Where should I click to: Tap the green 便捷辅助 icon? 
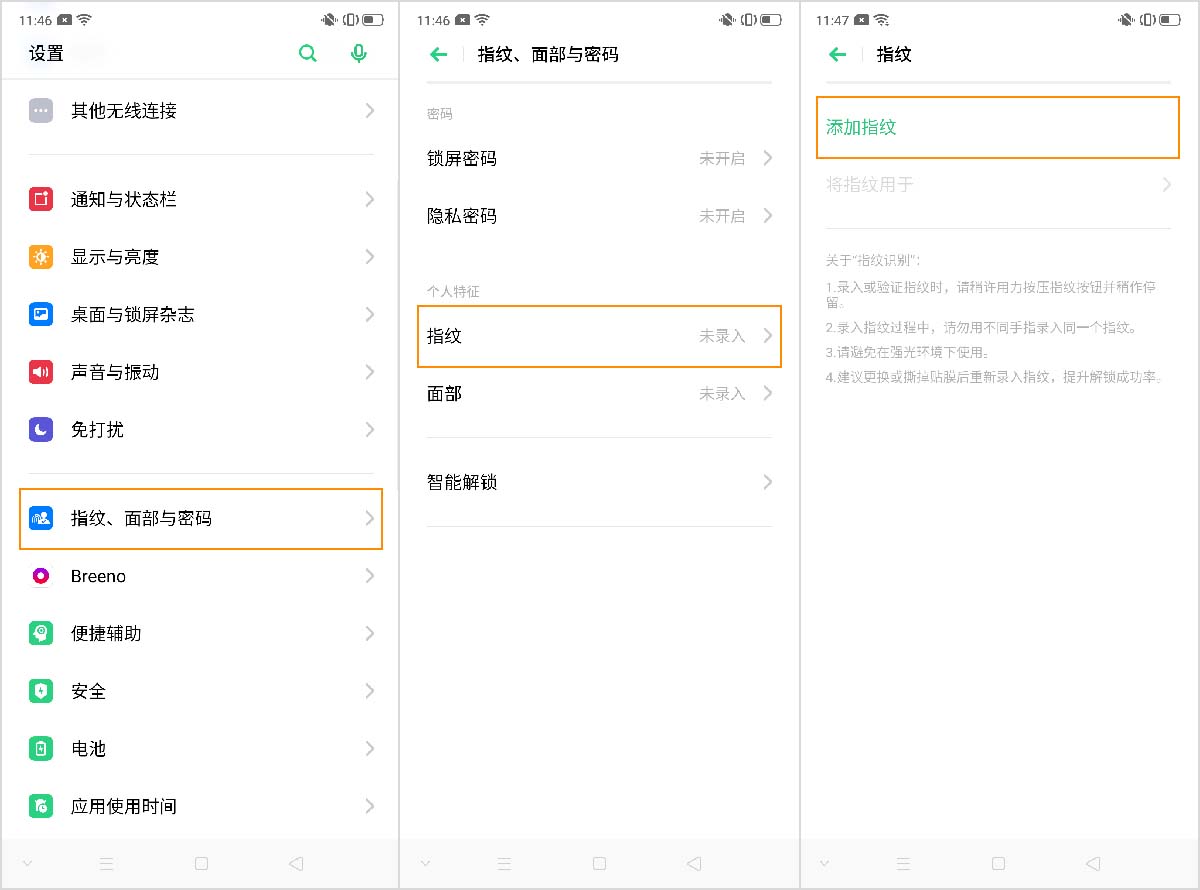[x=41, y=633]
